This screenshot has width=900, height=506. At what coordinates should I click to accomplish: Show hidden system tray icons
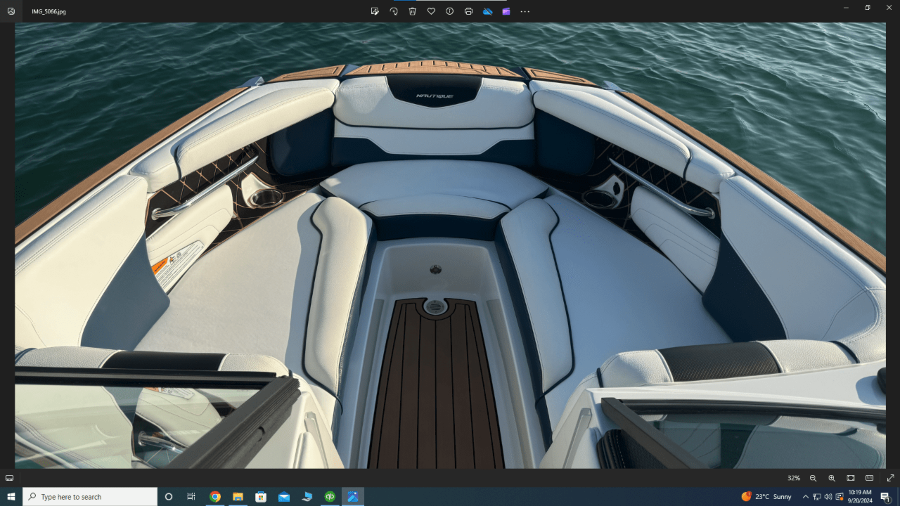(805, 497)
